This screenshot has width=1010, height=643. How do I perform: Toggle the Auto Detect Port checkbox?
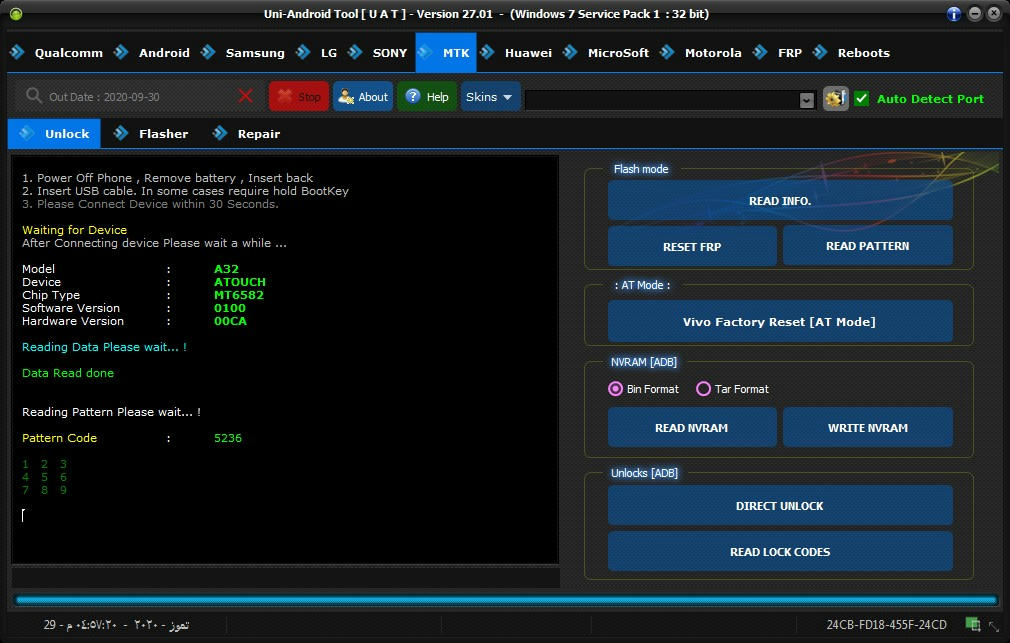[862, 99]
